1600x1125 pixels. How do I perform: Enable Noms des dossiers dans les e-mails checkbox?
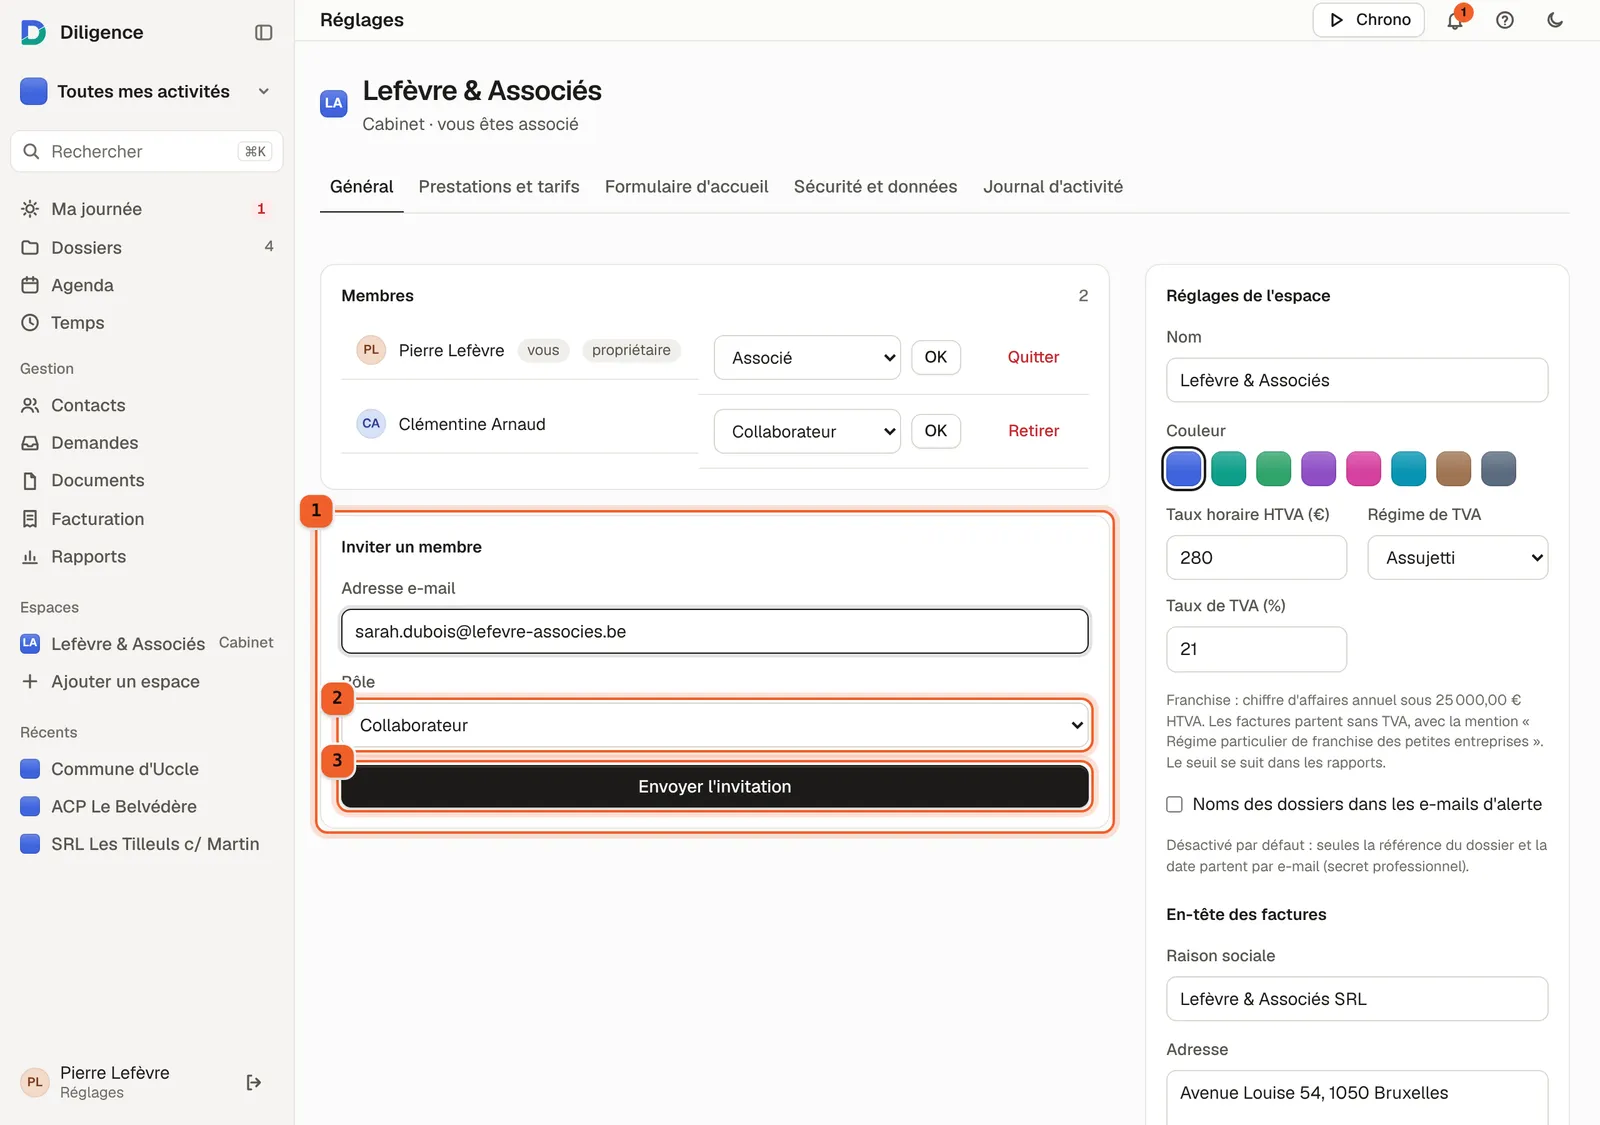pos(1175,804)
